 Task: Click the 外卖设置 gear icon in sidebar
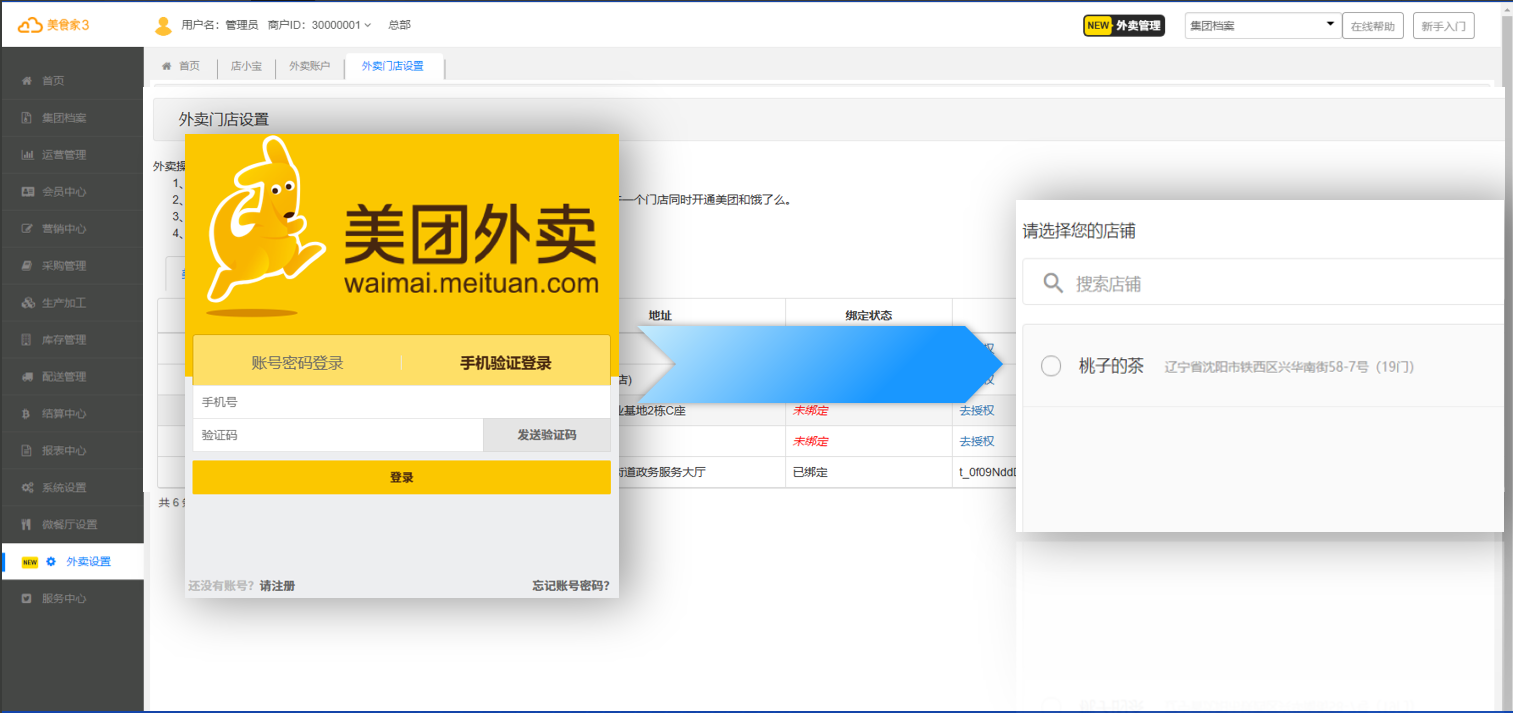[x=51, y=562]
